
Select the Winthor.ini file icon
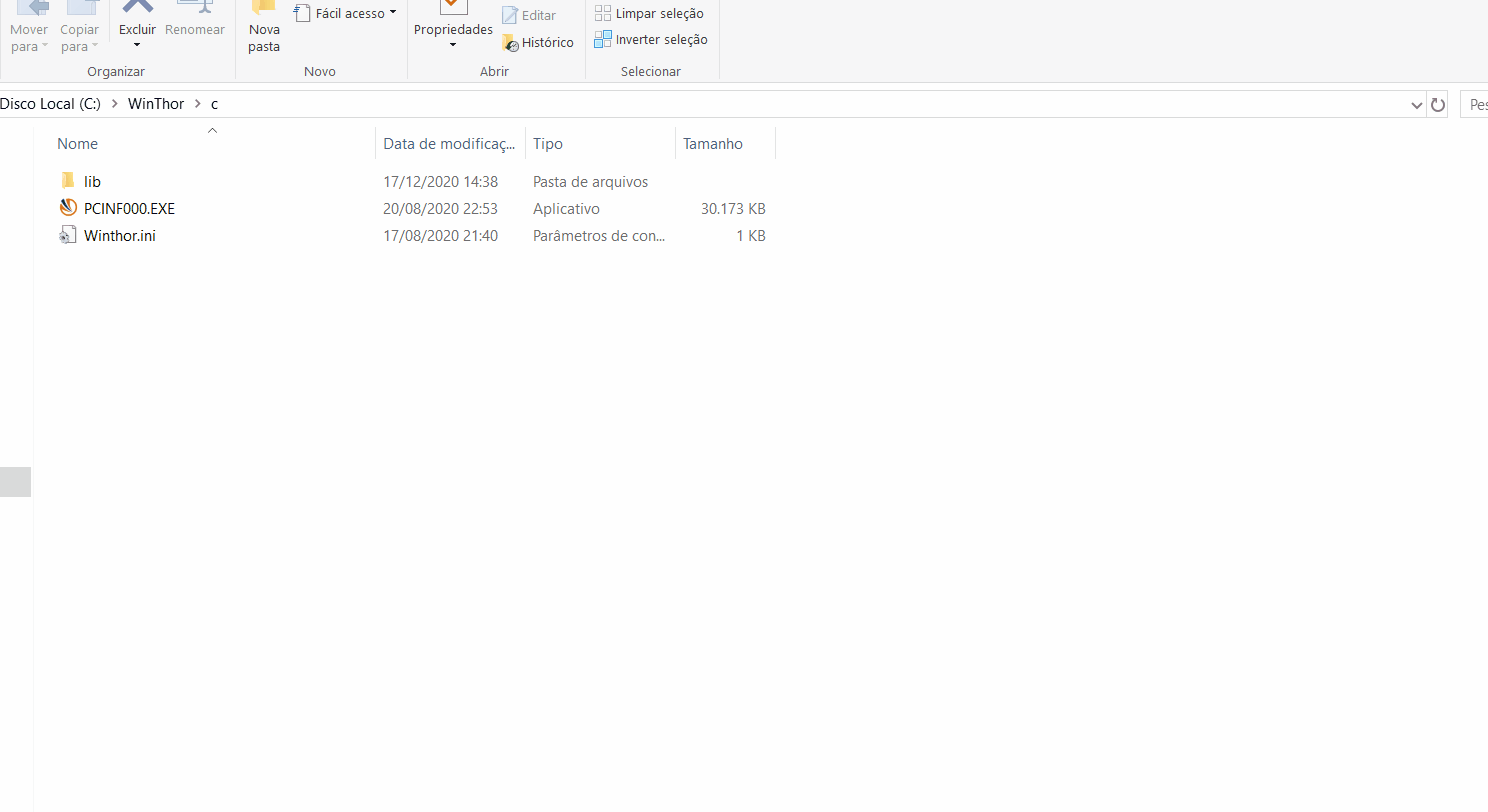click(68, 235)
